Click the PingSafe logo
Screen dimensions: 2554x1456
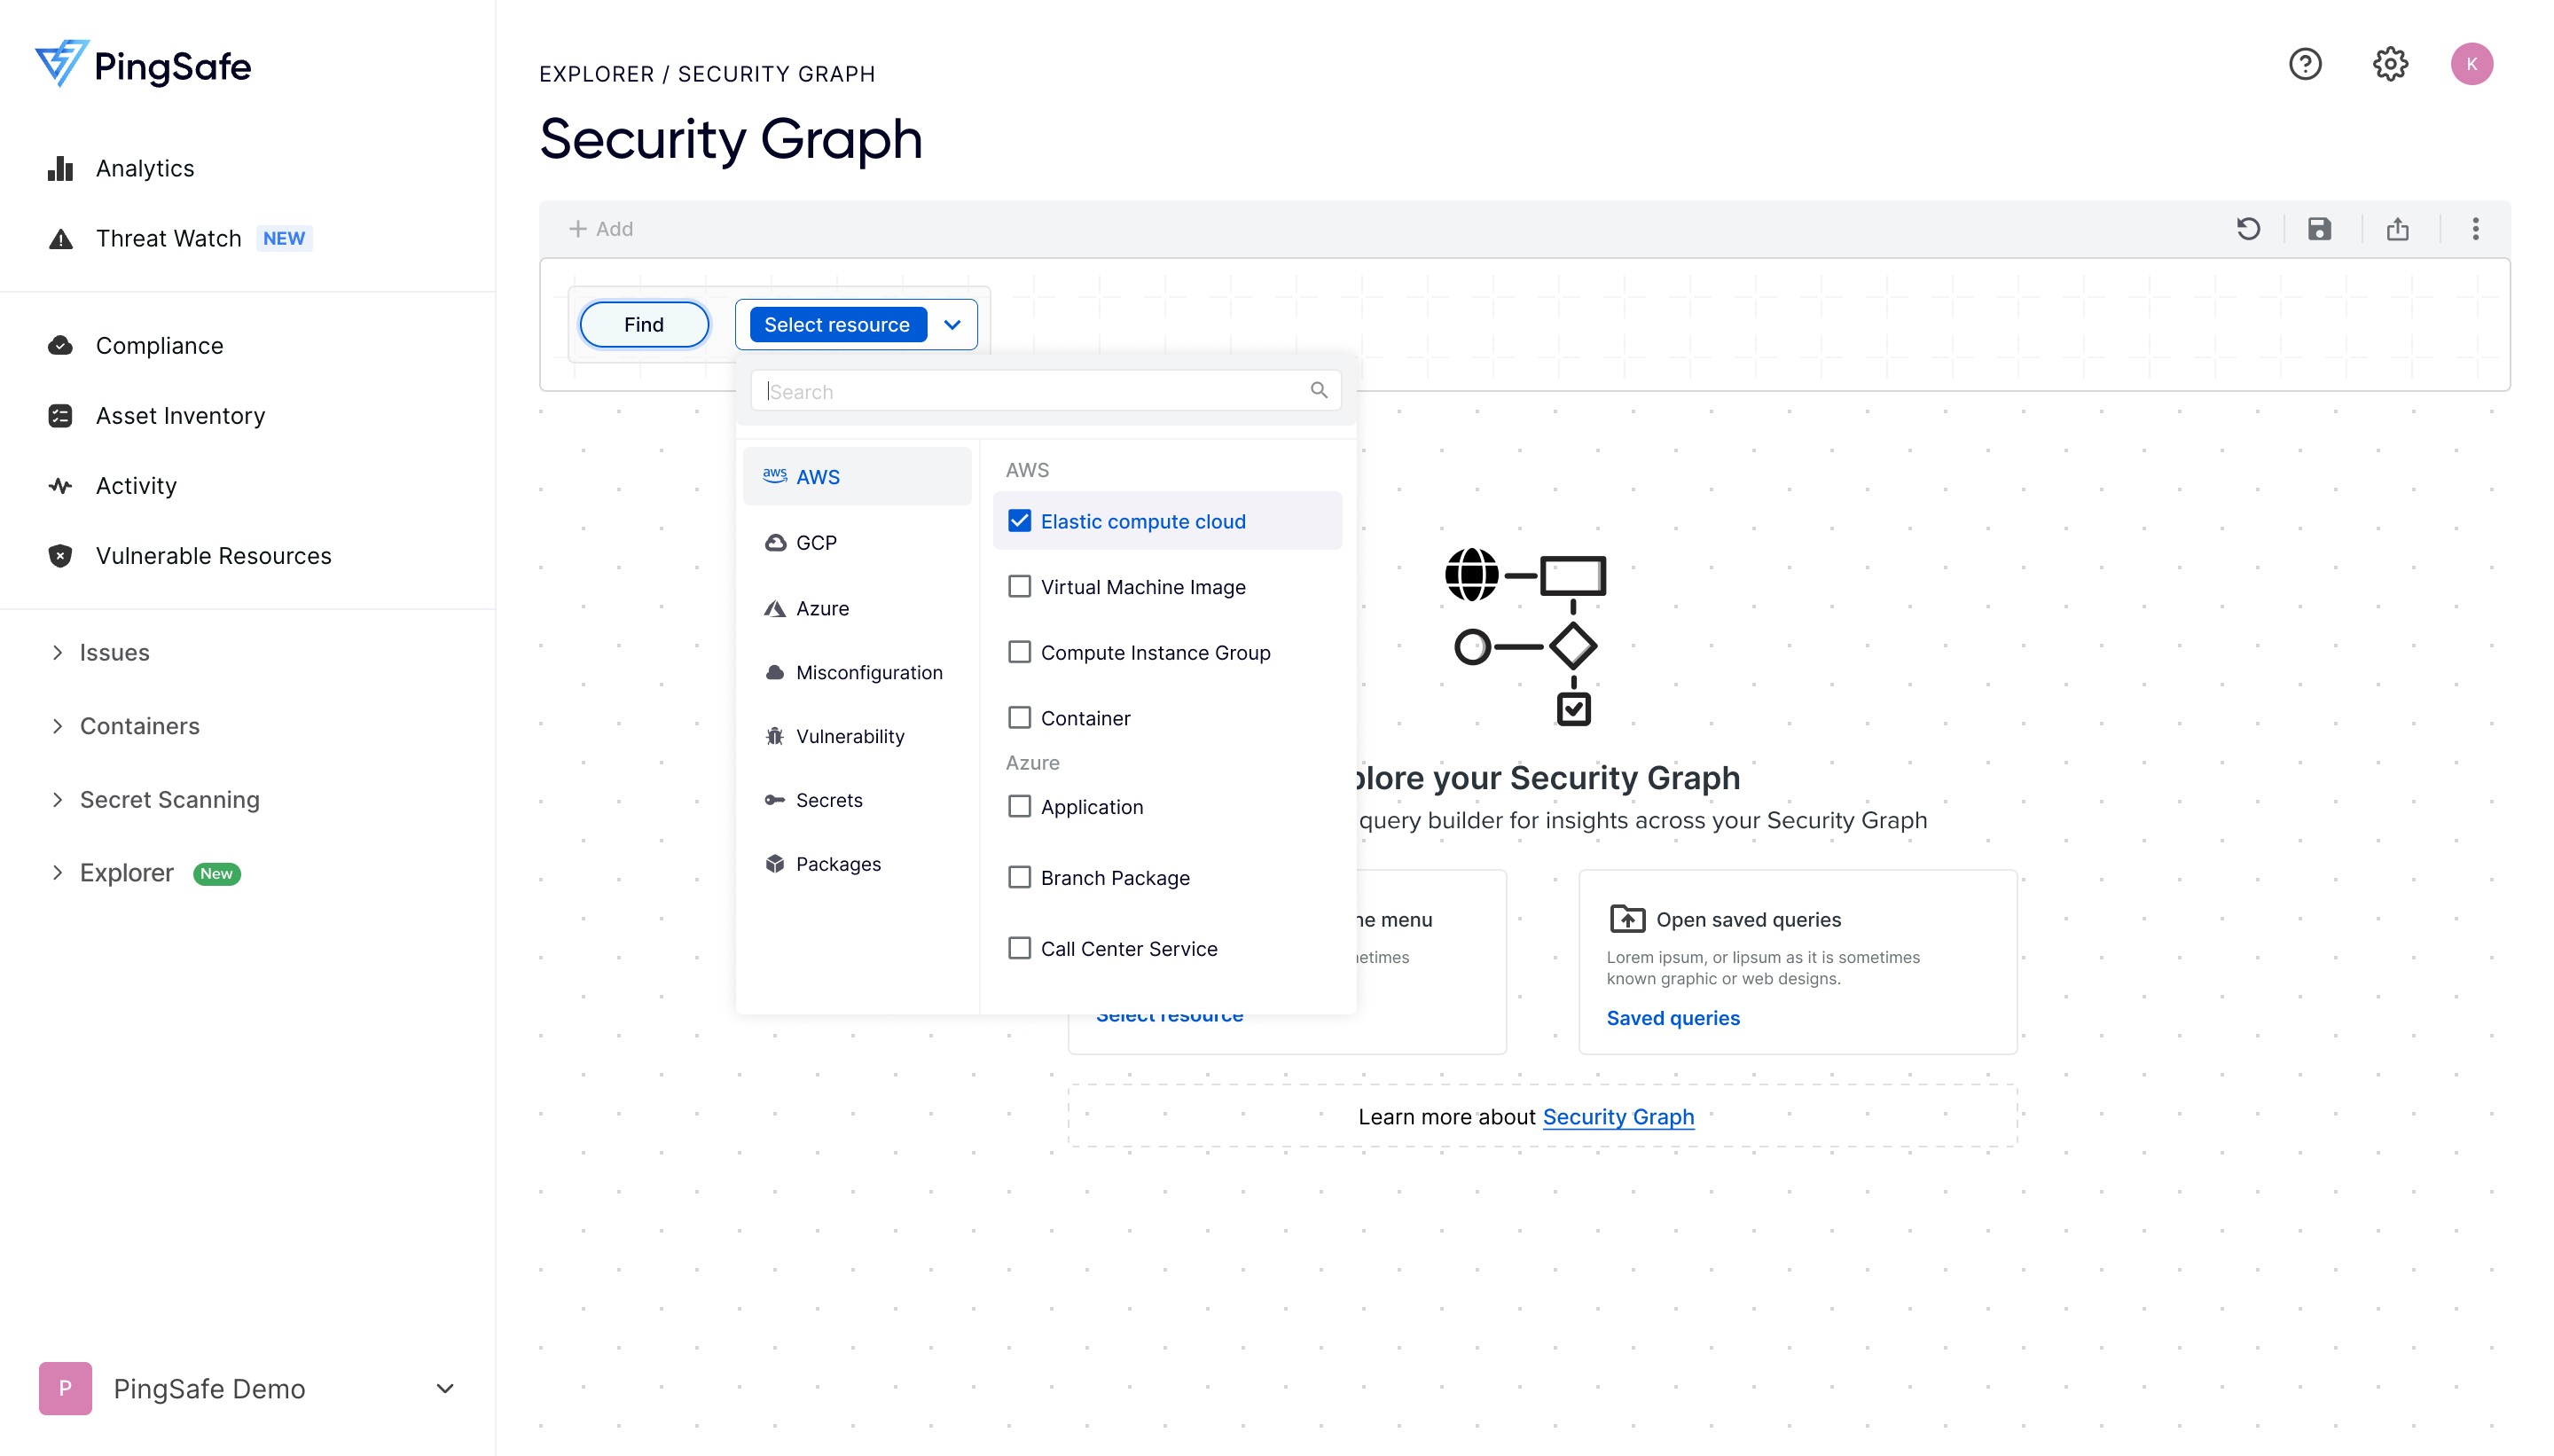(x=143, y=66)
